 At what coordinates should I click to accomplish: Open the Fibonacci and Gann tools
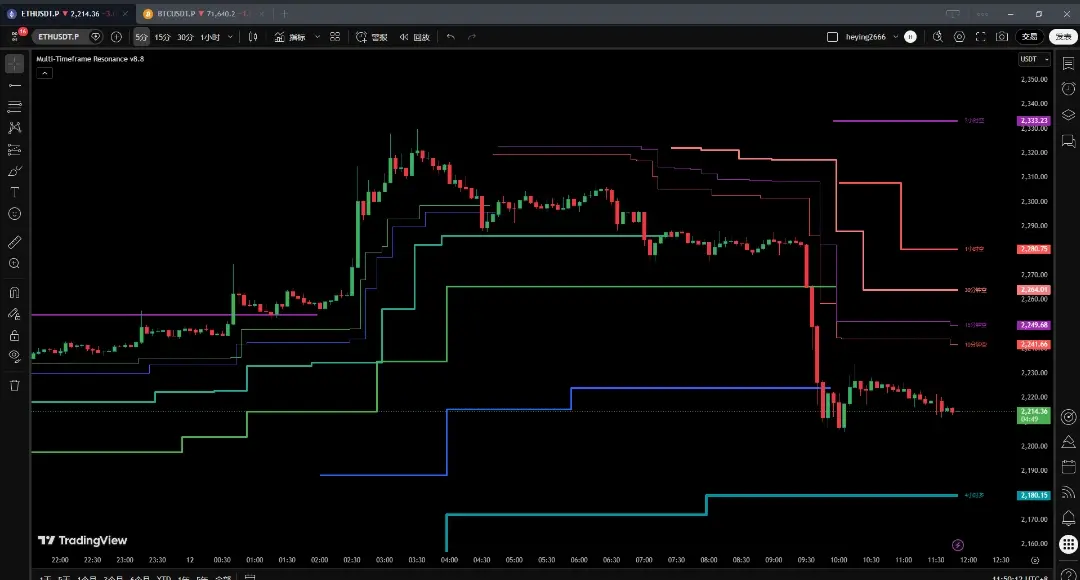[x=14, y=107]
